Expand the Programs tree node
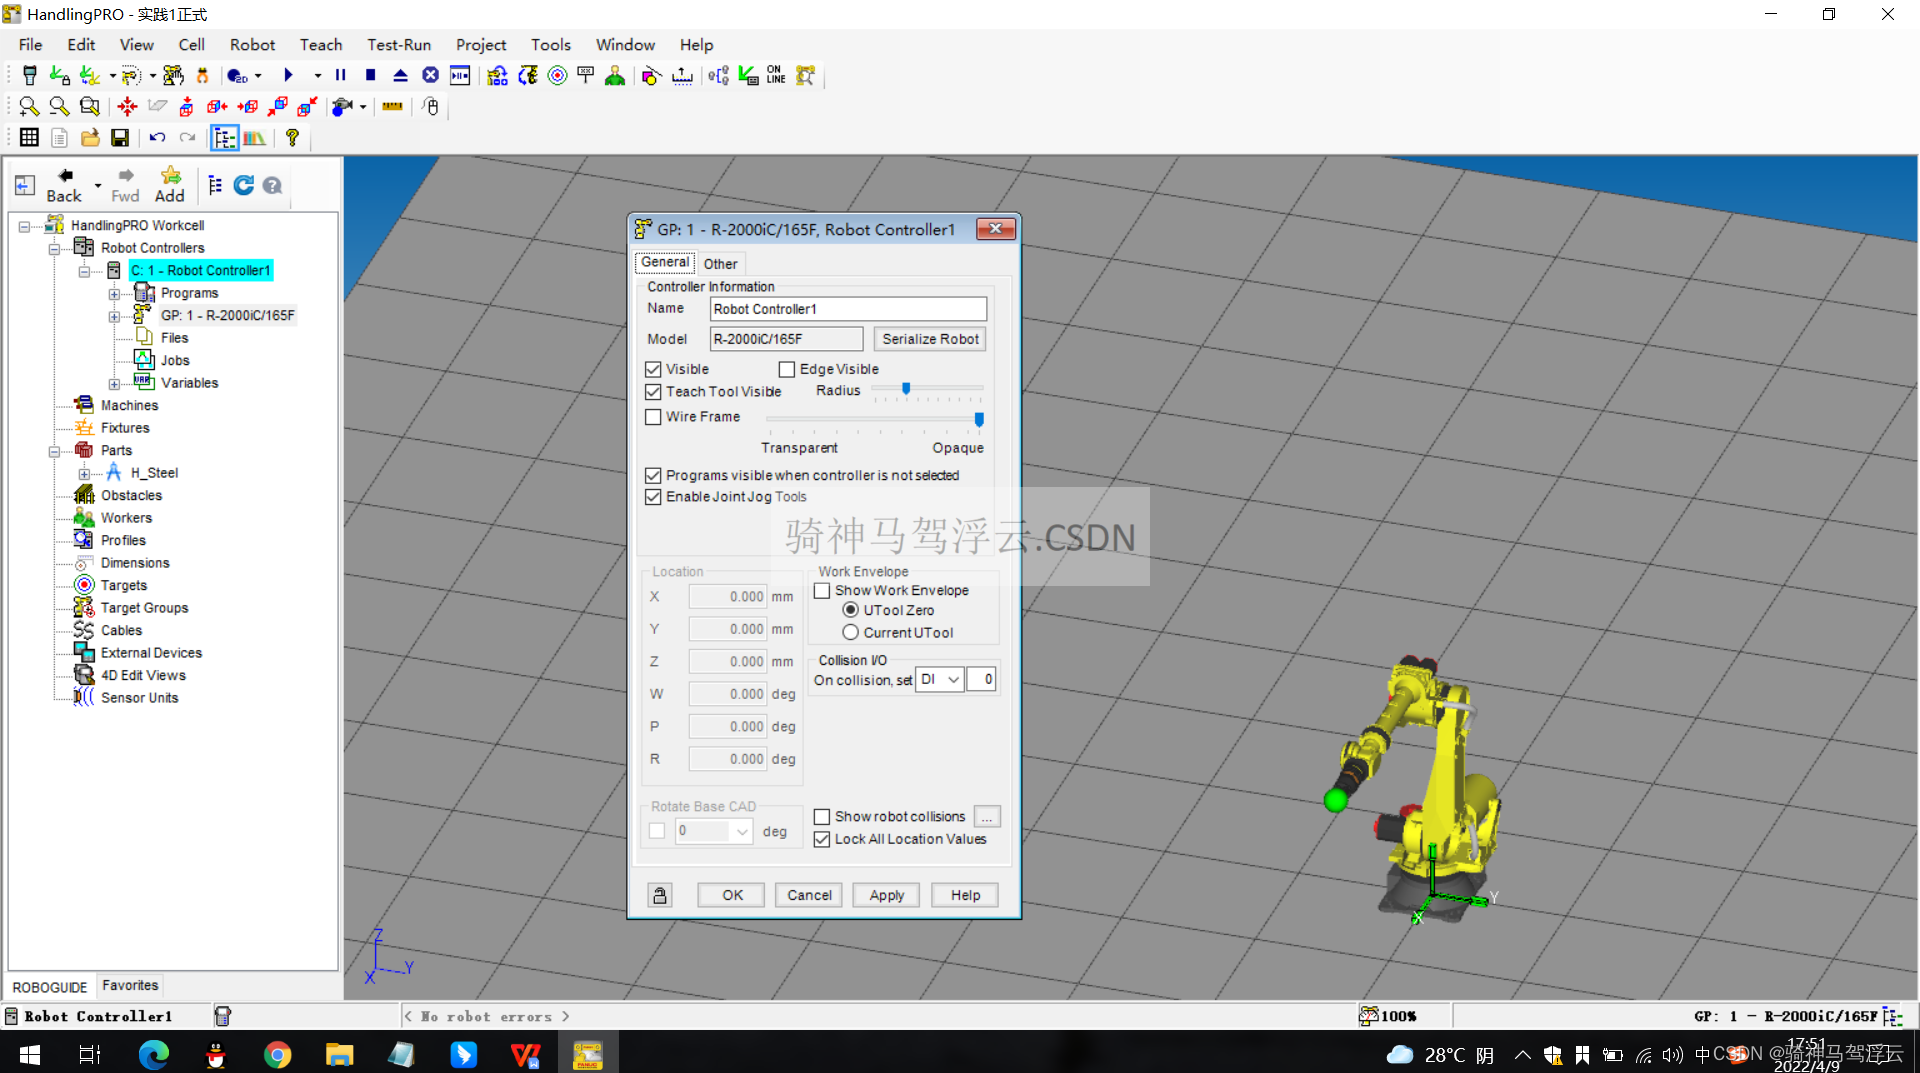This screenshot has width=1920, height=1073. 114,294
